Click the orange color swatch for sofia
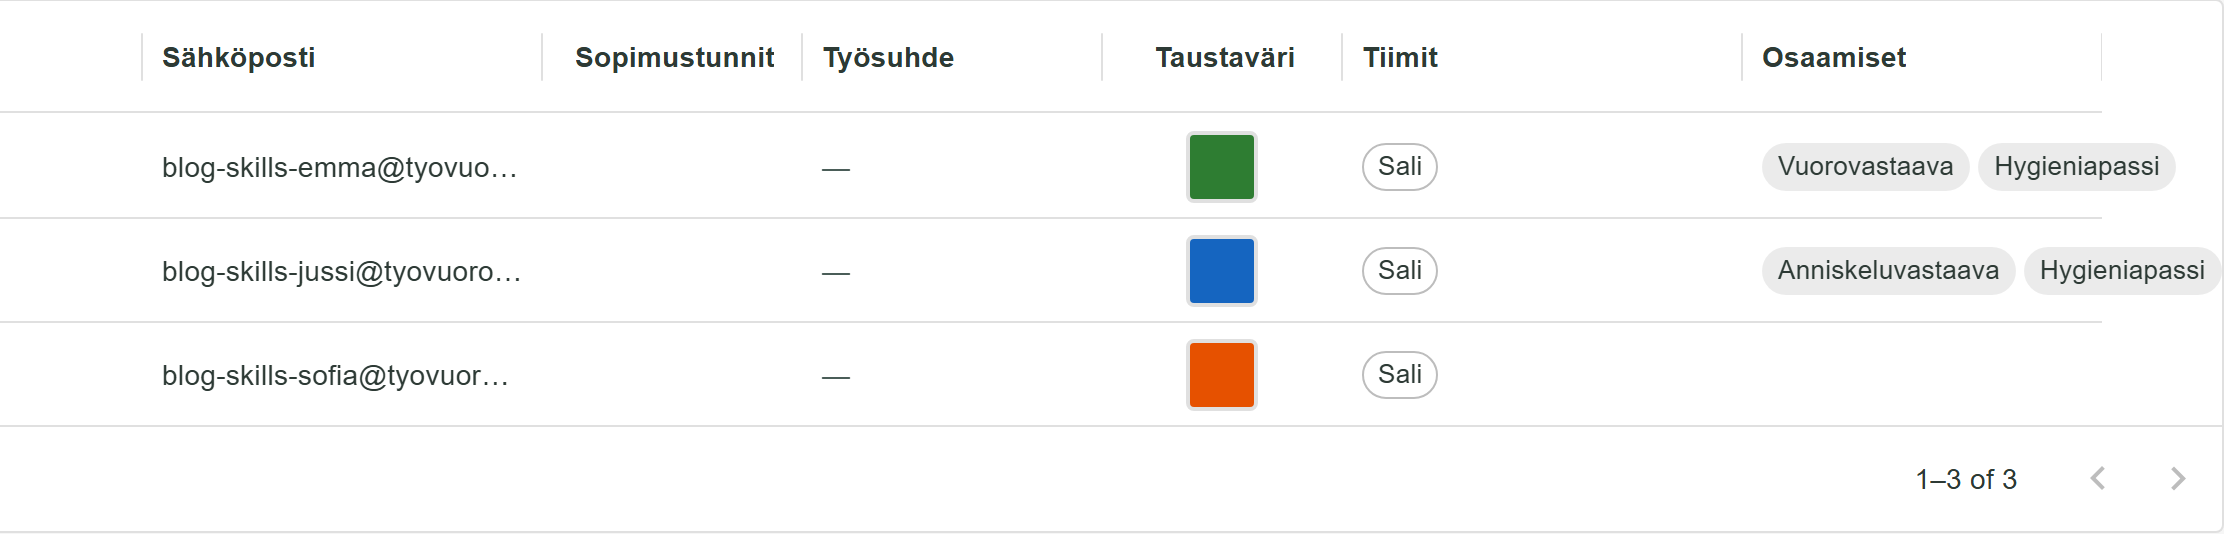 pos(1221,375)
